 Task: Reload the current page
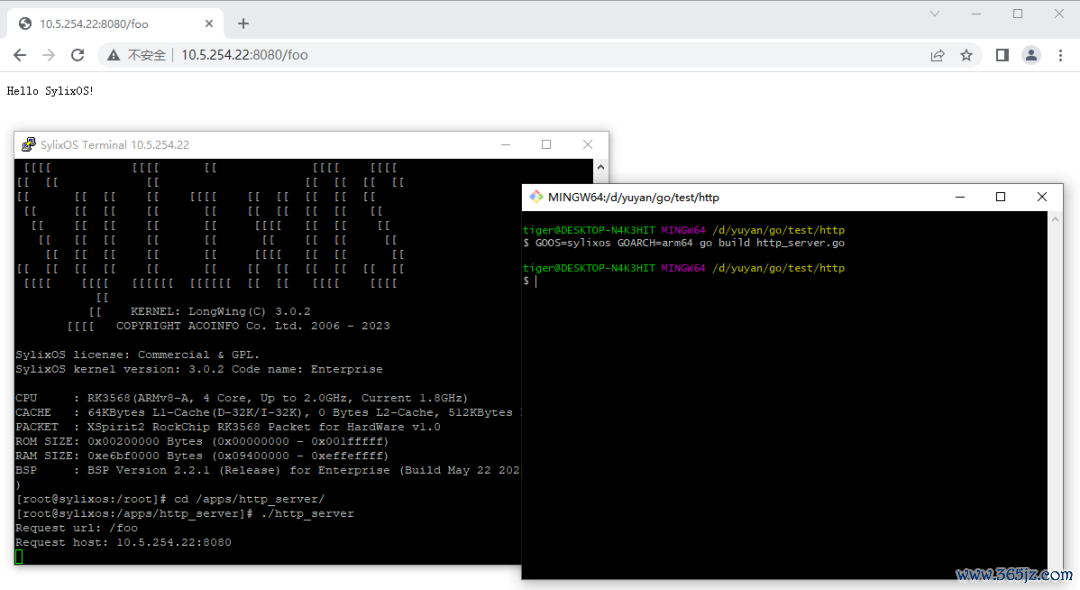point(77,55)
